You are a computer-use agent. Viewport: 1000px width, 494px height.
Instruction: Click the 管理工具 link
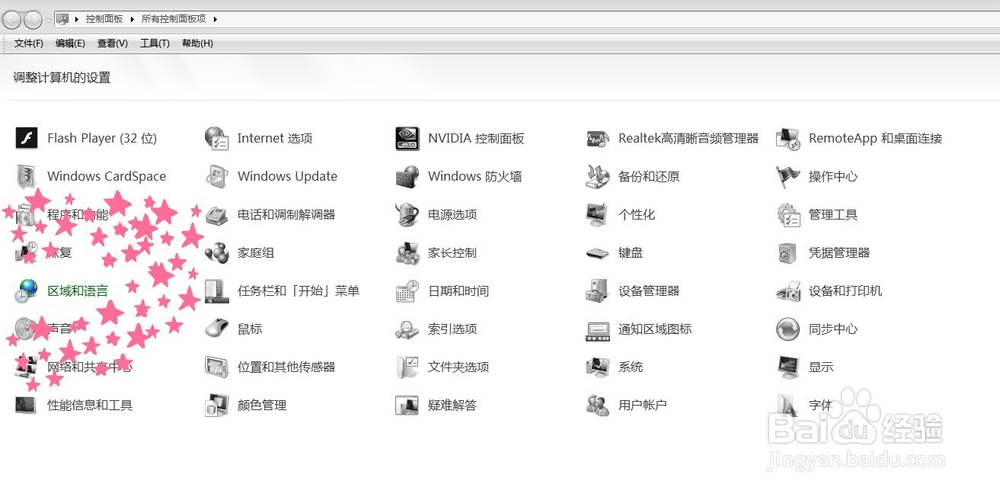tap(833, 214)
